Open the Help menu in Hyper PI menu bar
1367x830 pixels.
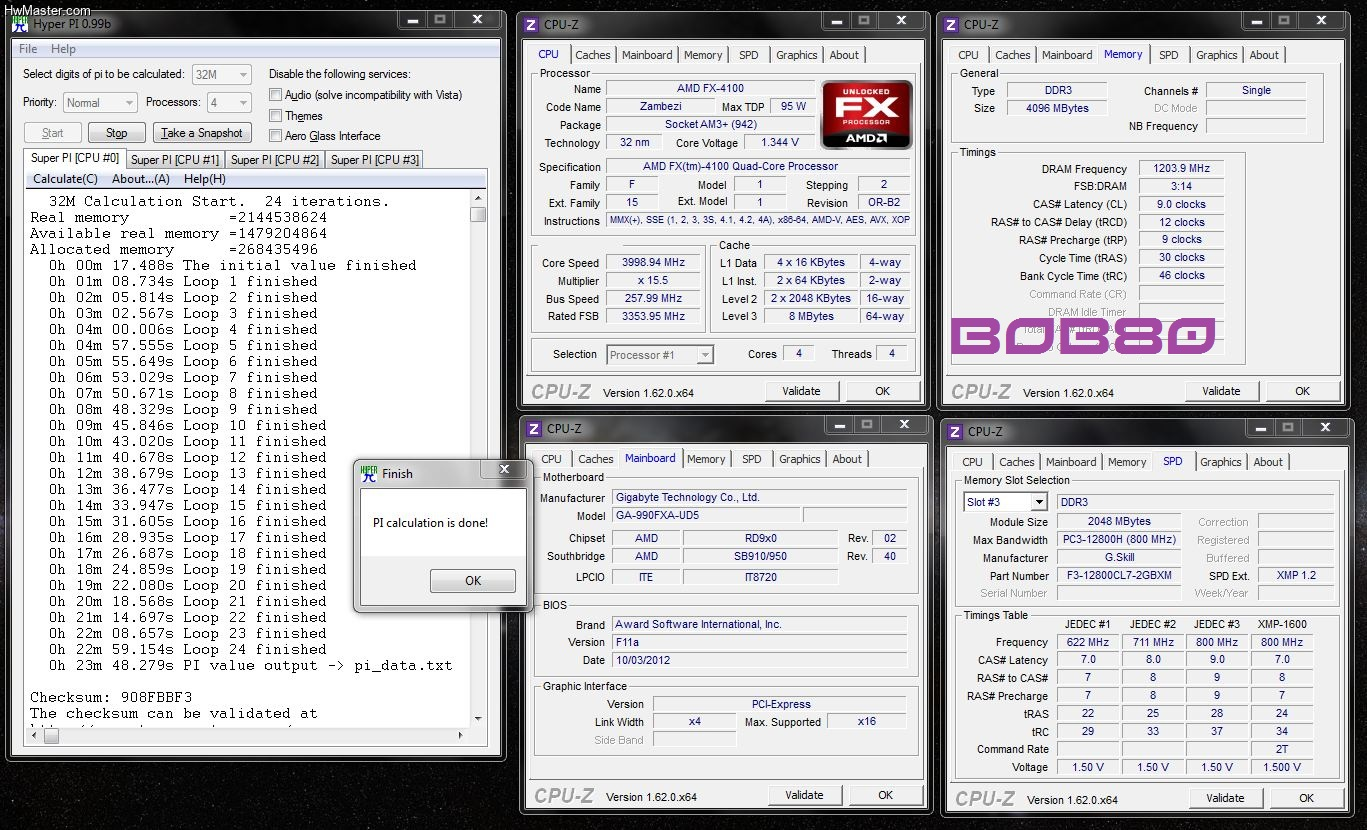click(x=63, y=49)
